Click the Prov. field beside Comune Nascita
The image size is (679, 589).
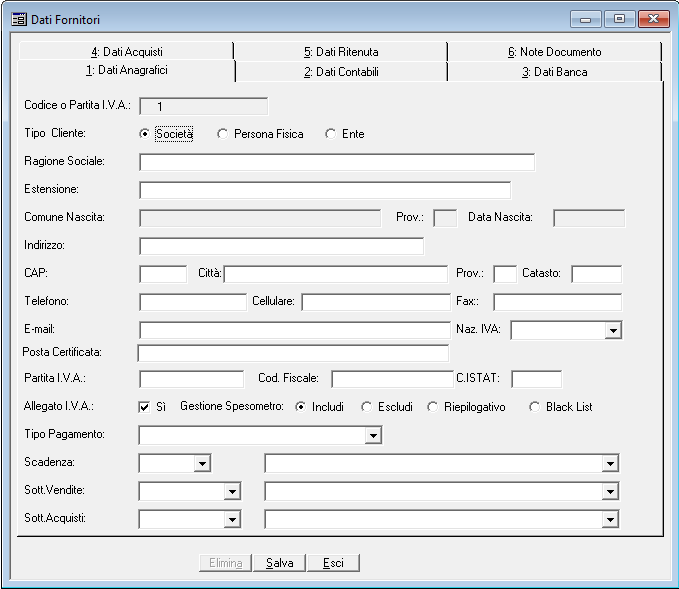point(445,218)
